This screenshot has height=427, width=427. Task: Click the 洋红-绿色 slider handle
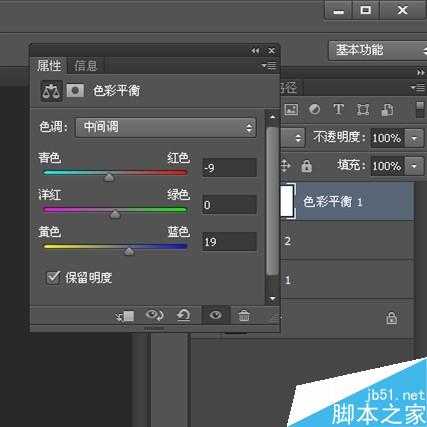(115, 214)
